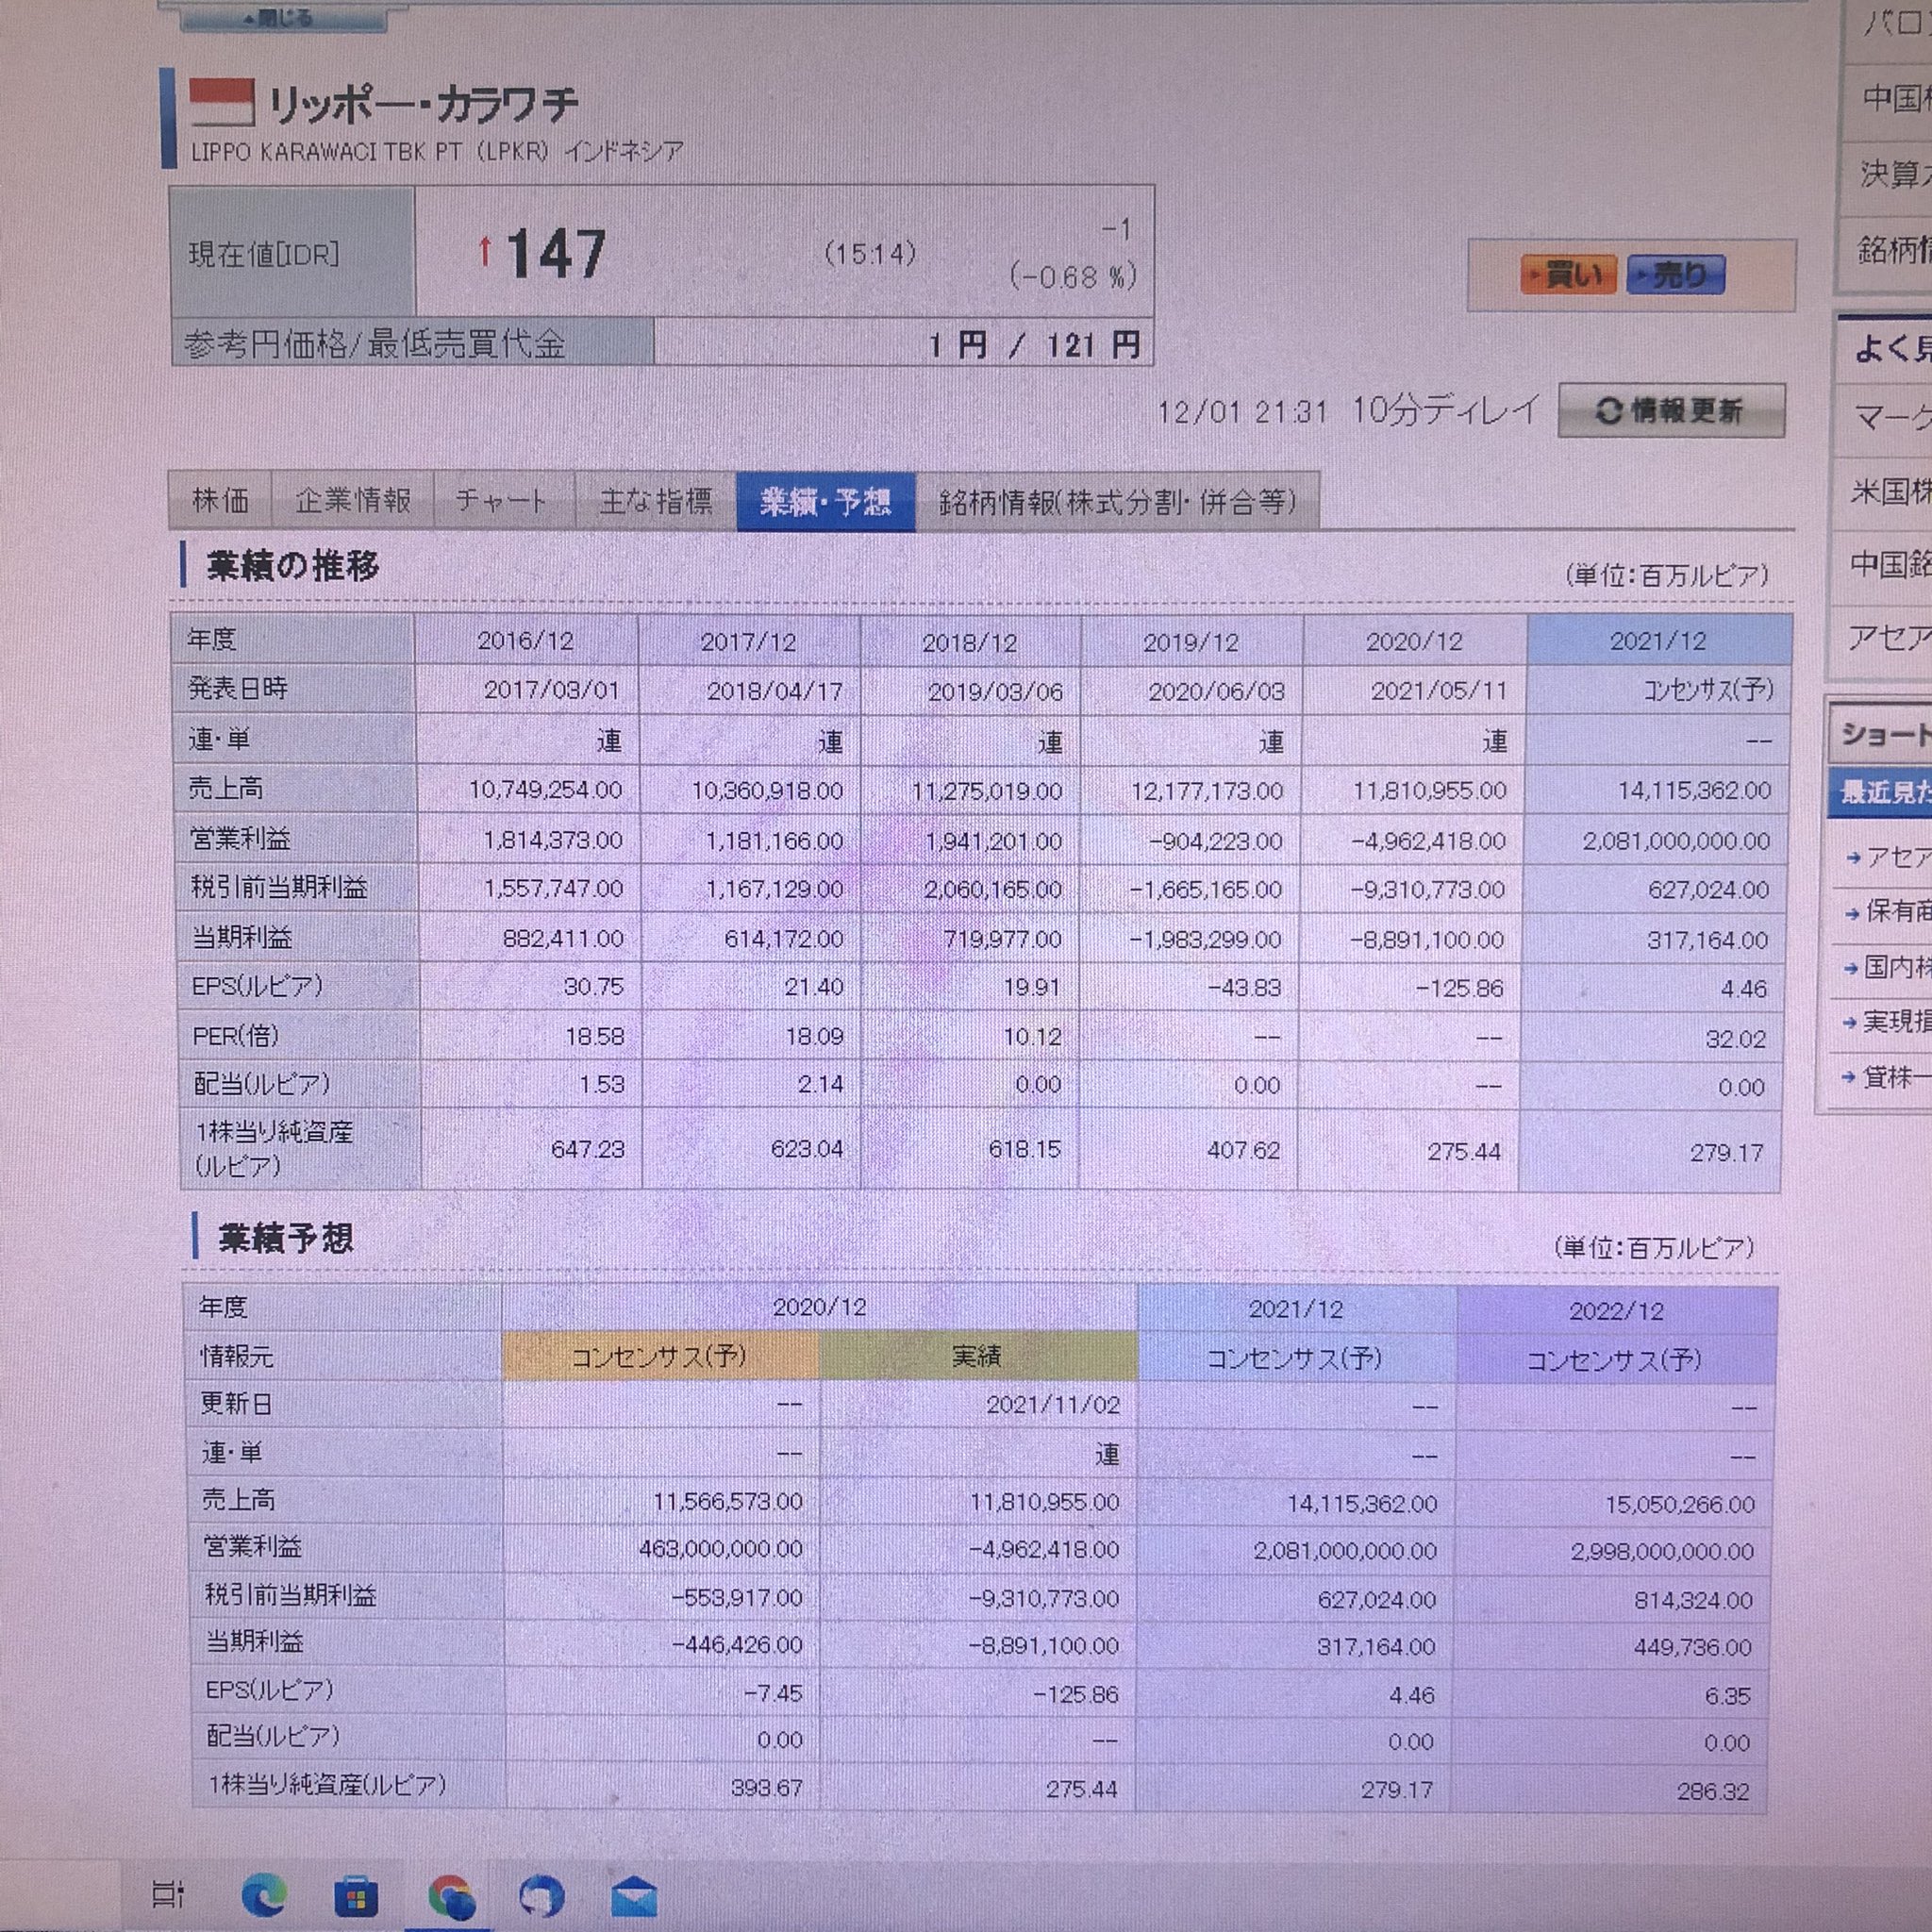1932x1932 pixels.
Task: Click the 売り sell button
Action: [1676, 274]
